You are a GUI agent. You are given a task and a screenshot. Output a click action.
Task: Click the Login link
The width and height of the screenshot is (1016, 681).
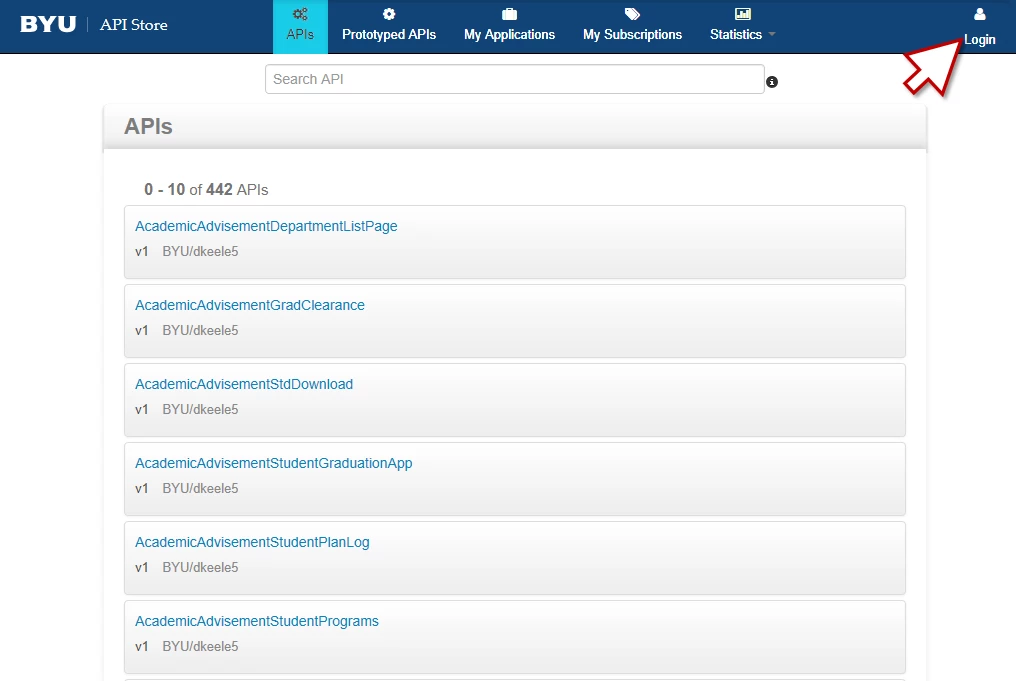980,40
